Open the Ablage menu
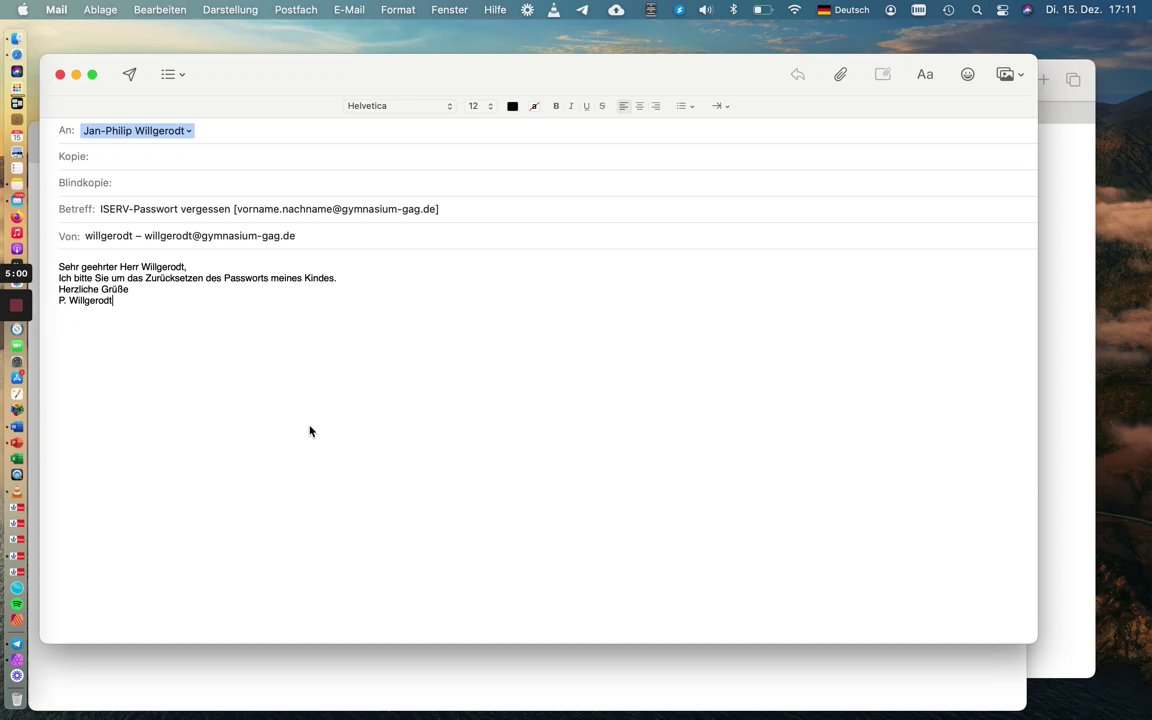1152x720 pixels. click(100, 10)
